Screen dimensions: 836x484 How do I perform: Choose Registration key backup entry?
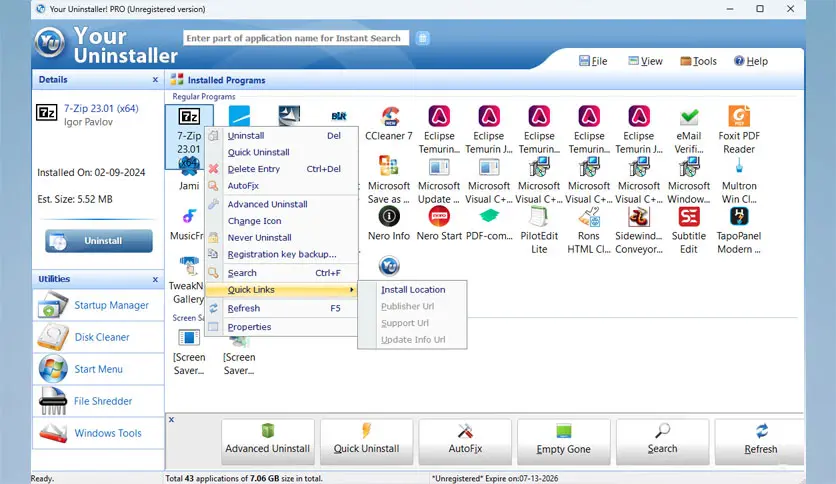click(282, 254)
